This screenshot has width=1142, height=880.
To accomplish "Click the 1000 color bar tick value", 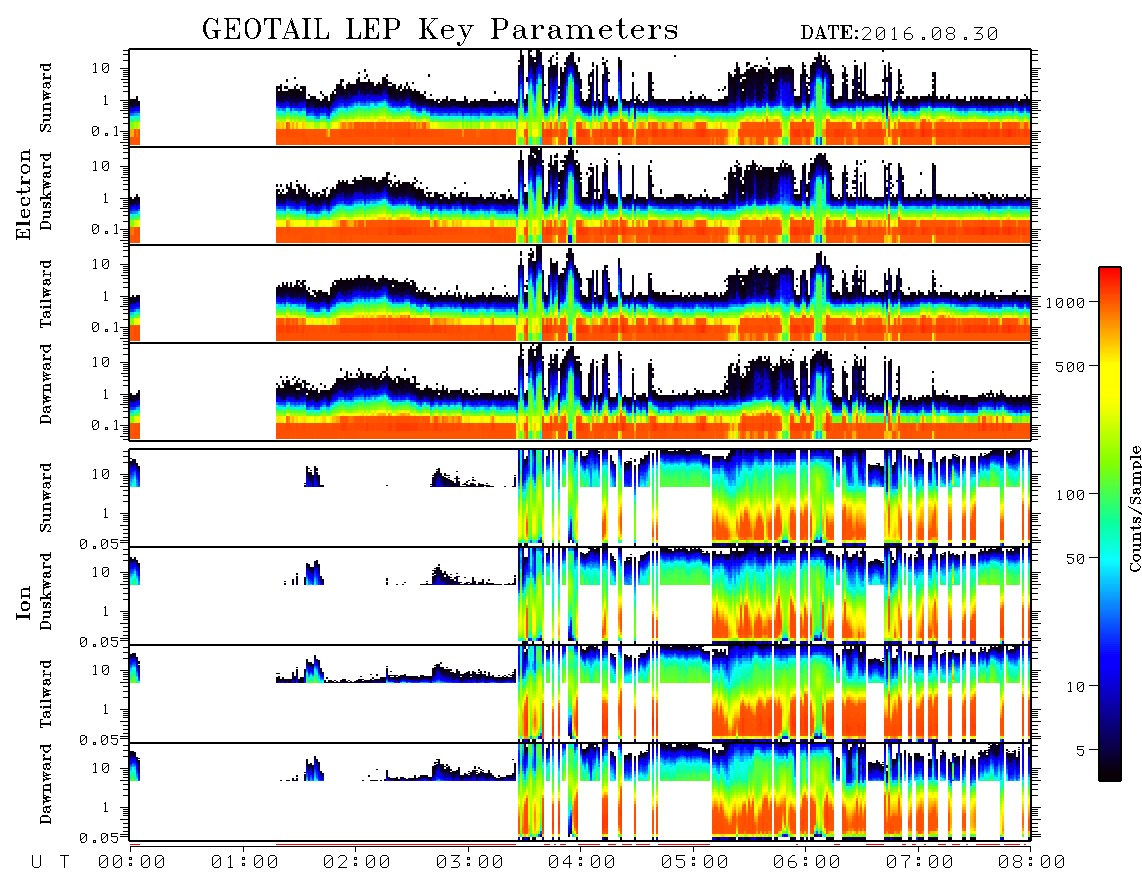I will pos(1065,302).
